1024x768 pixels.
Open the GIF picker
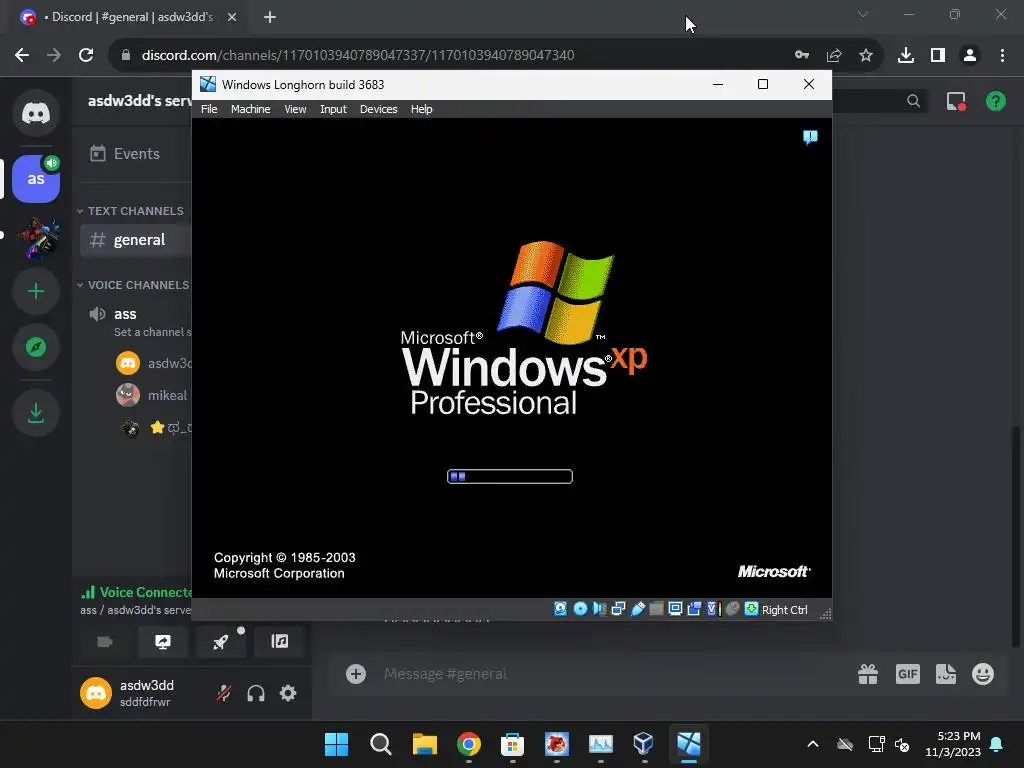click(x=908, y=674)
